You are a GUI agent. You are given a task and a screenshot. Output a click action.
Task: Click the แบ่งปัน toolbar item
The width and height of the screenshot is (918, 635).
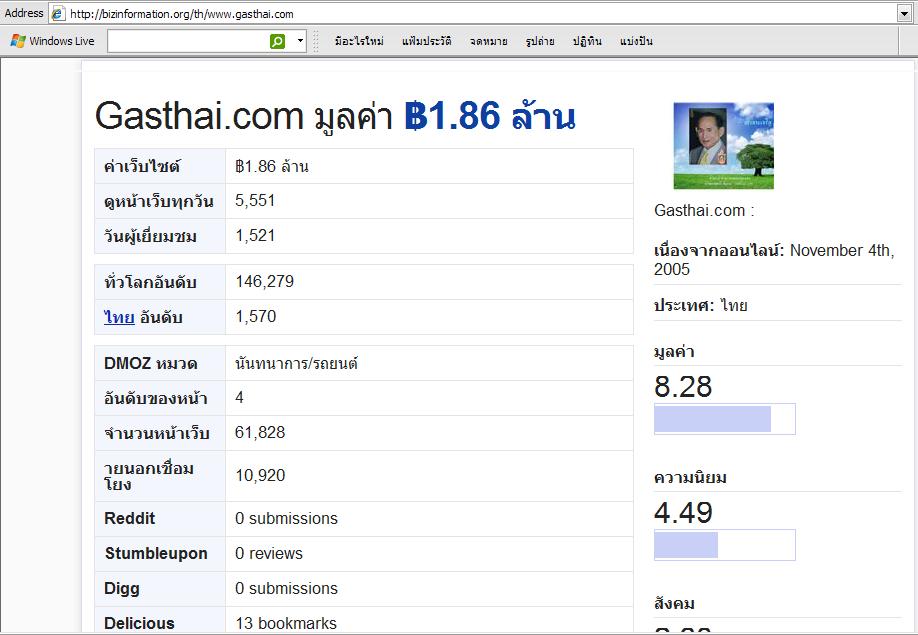pyautogui.click(x=636, y=41)
